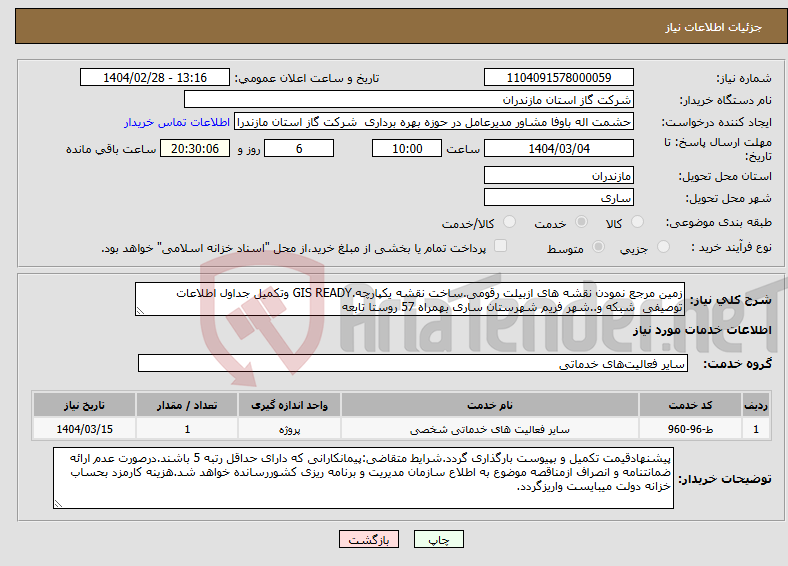
Task: Click the service code cell ط-96-960
Action: (691, 429)
